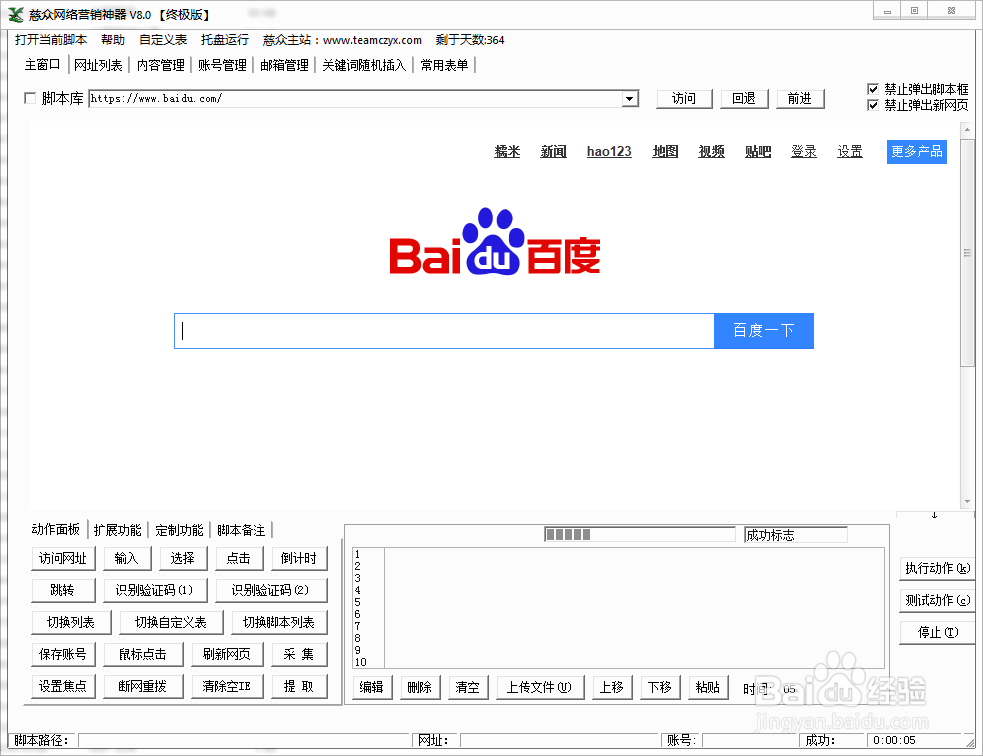Switch to the 邮箱管理 tab

284,65
